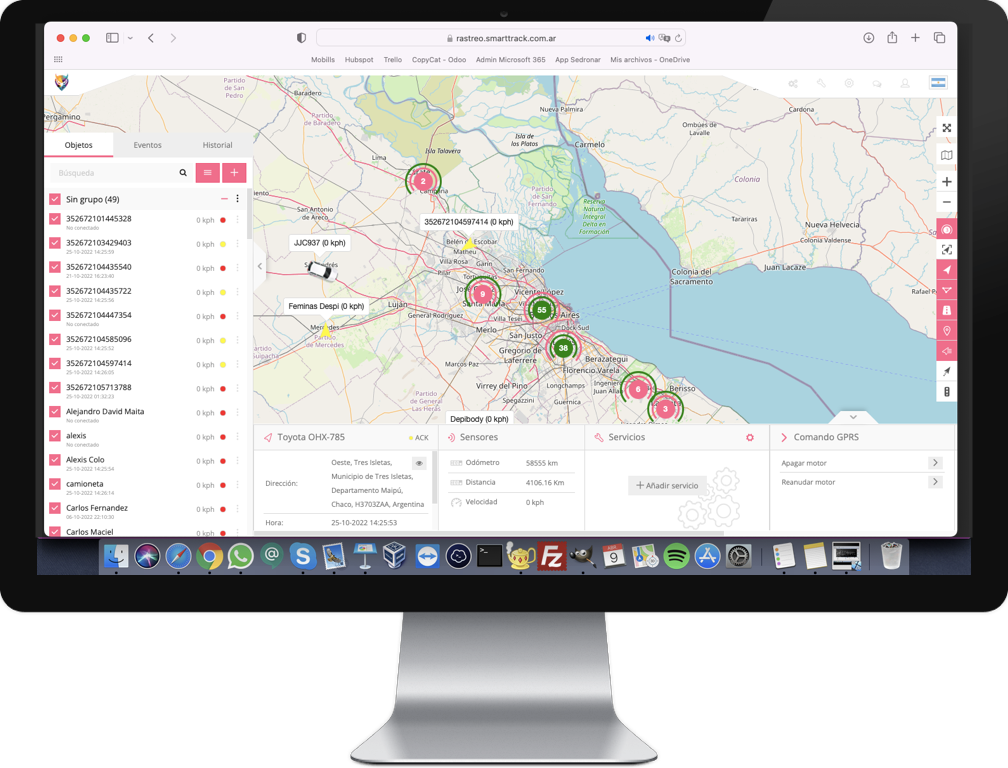The width and height of the screenshot is (1008, 768).
Task: Open the three-dot menu beside Sin grupo
Action: [237, 198]
